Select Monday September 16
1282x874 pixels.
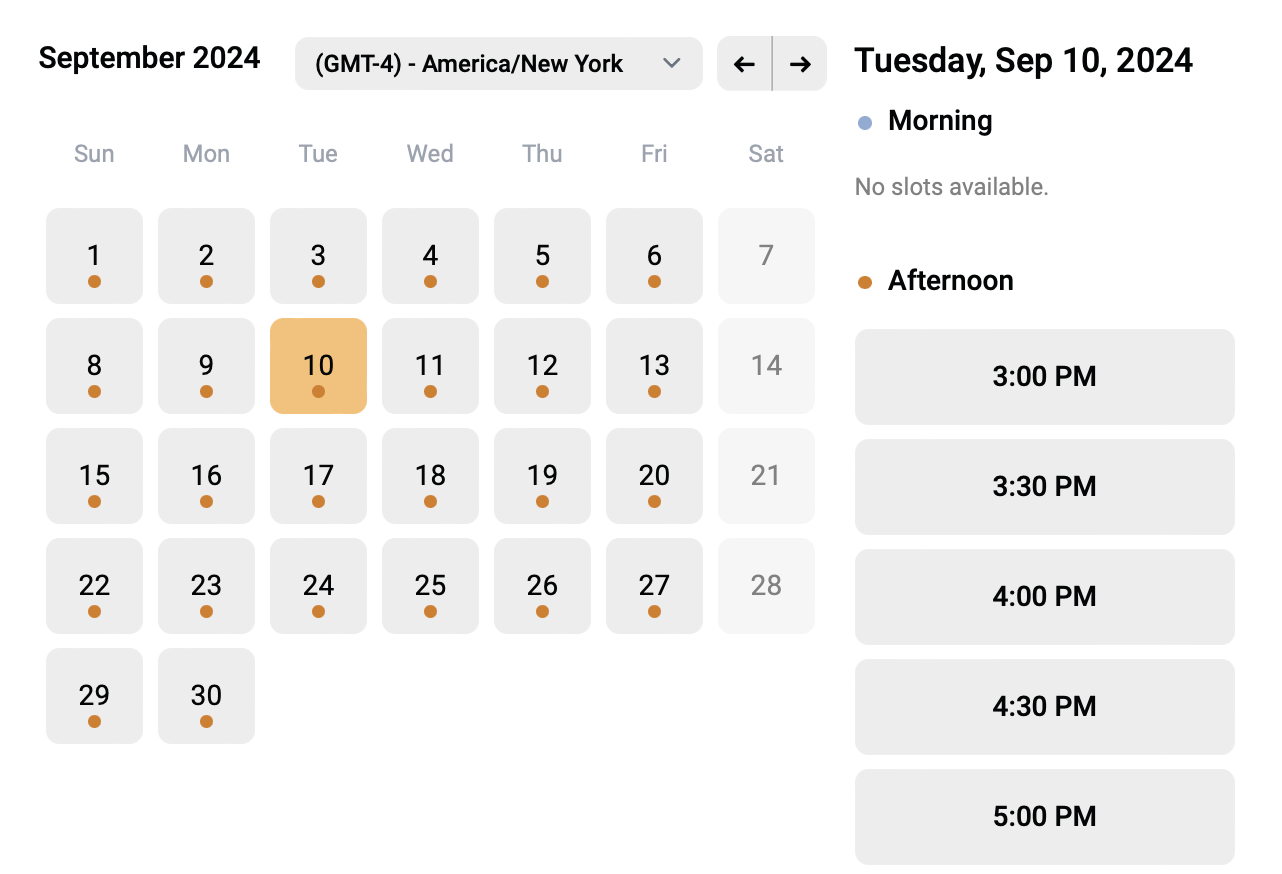(206, 476)
